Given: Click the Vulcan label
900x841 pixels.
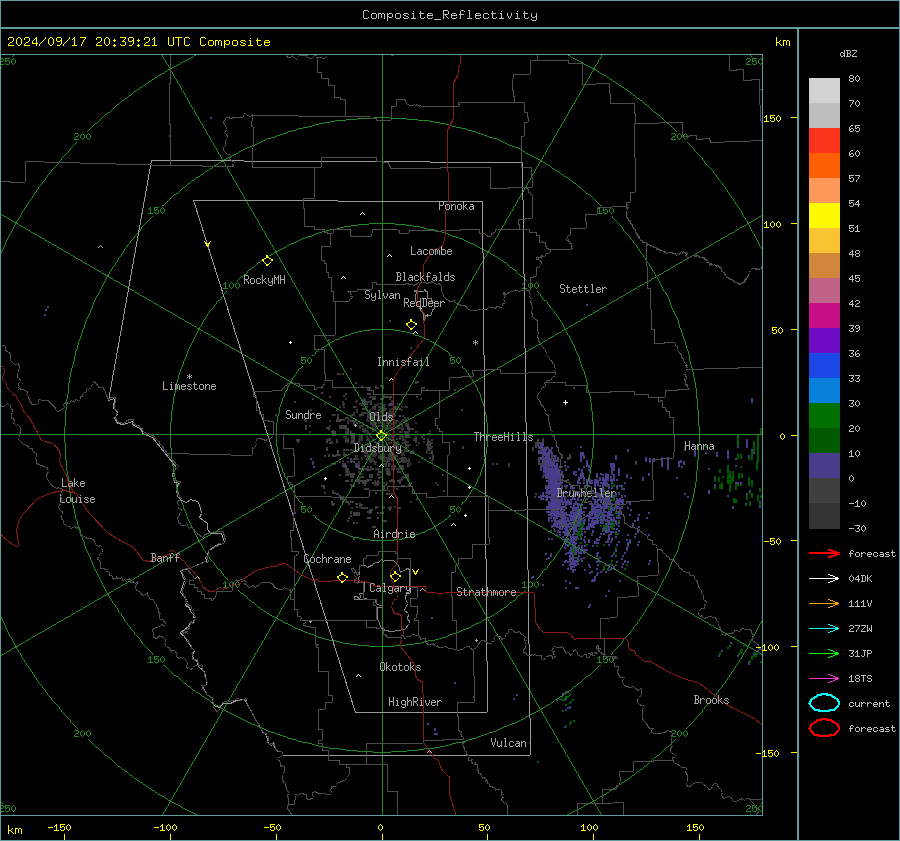Looking at the screenshot, I should pos(508,743).
